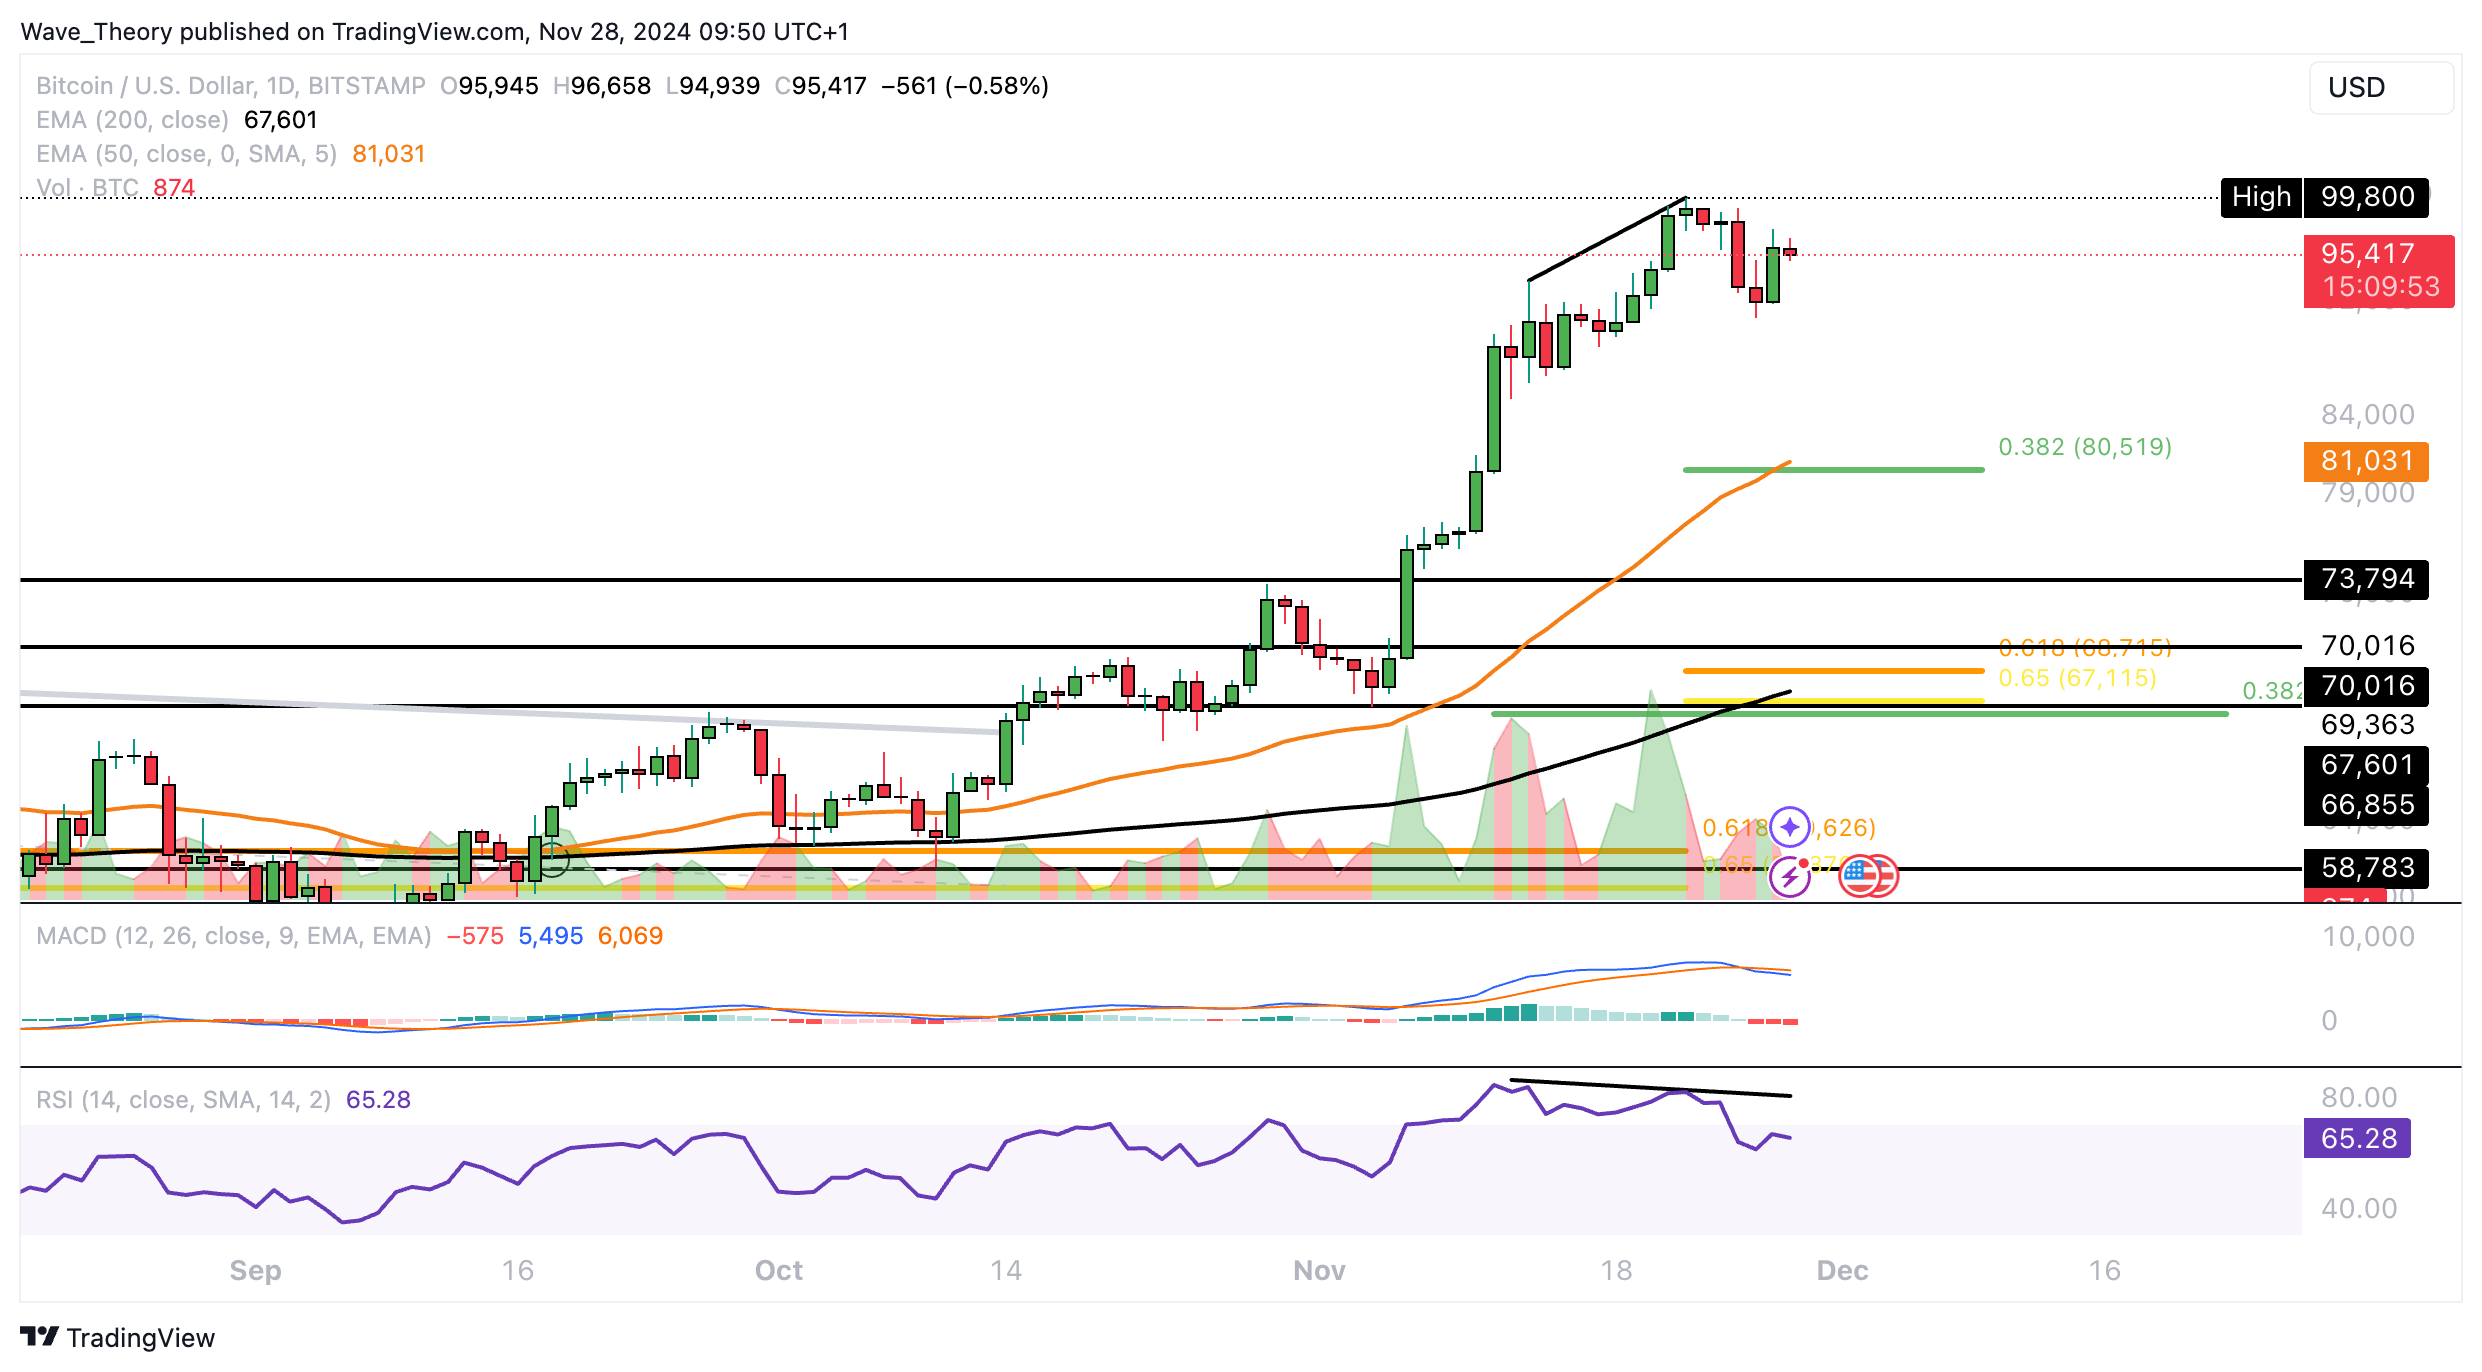Viewport: 2482px width, 1372px height.
Task: Click the small circle marker on the mid-September candles
Action: tap(553, 859)
